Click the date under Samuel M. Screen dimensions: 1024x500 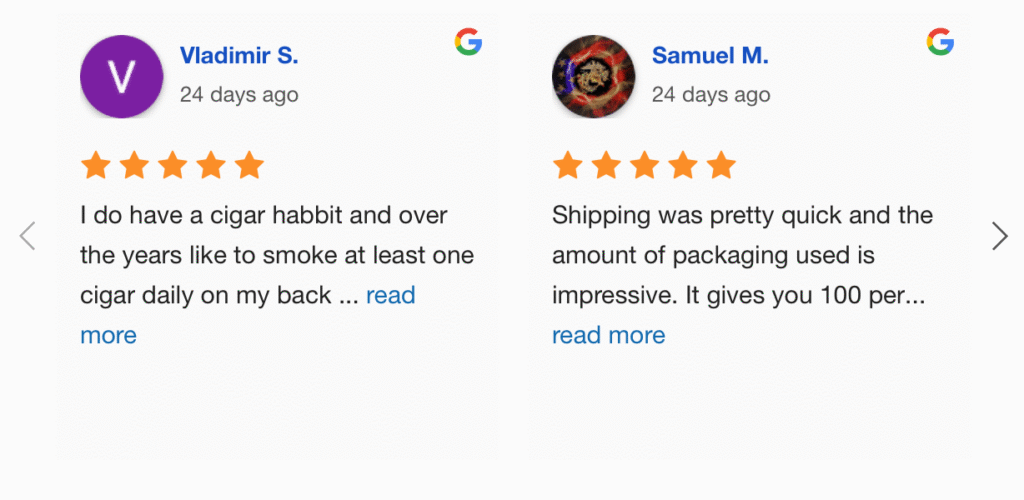click(711, 95)
